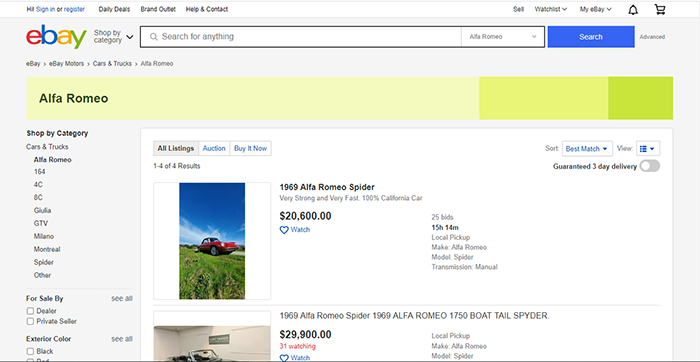Open the red Spider car thumbnail
Screen dimensions: 700x362
tap(212, 241)
